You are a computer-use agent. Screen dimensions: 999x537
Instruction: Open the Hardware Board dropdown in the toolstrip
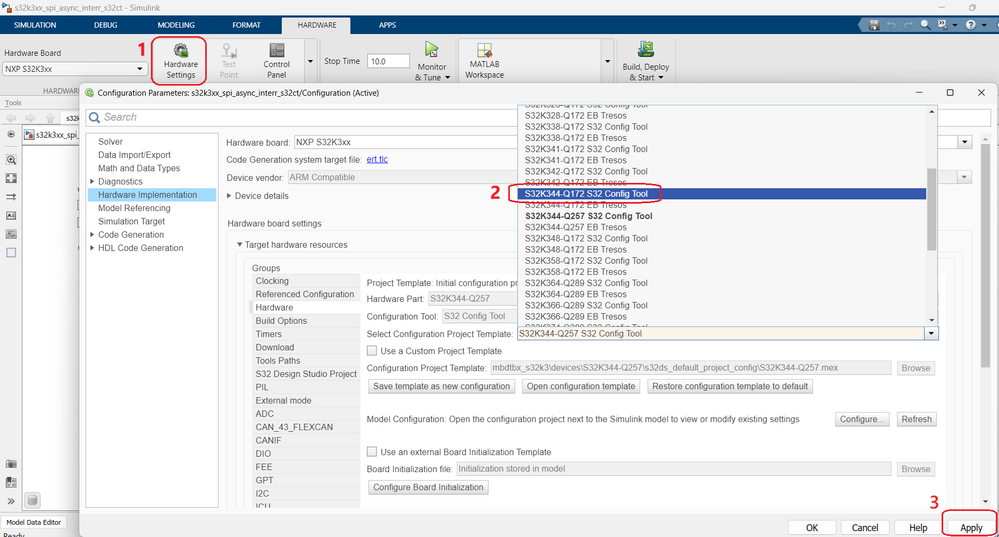tap(140, 69)
